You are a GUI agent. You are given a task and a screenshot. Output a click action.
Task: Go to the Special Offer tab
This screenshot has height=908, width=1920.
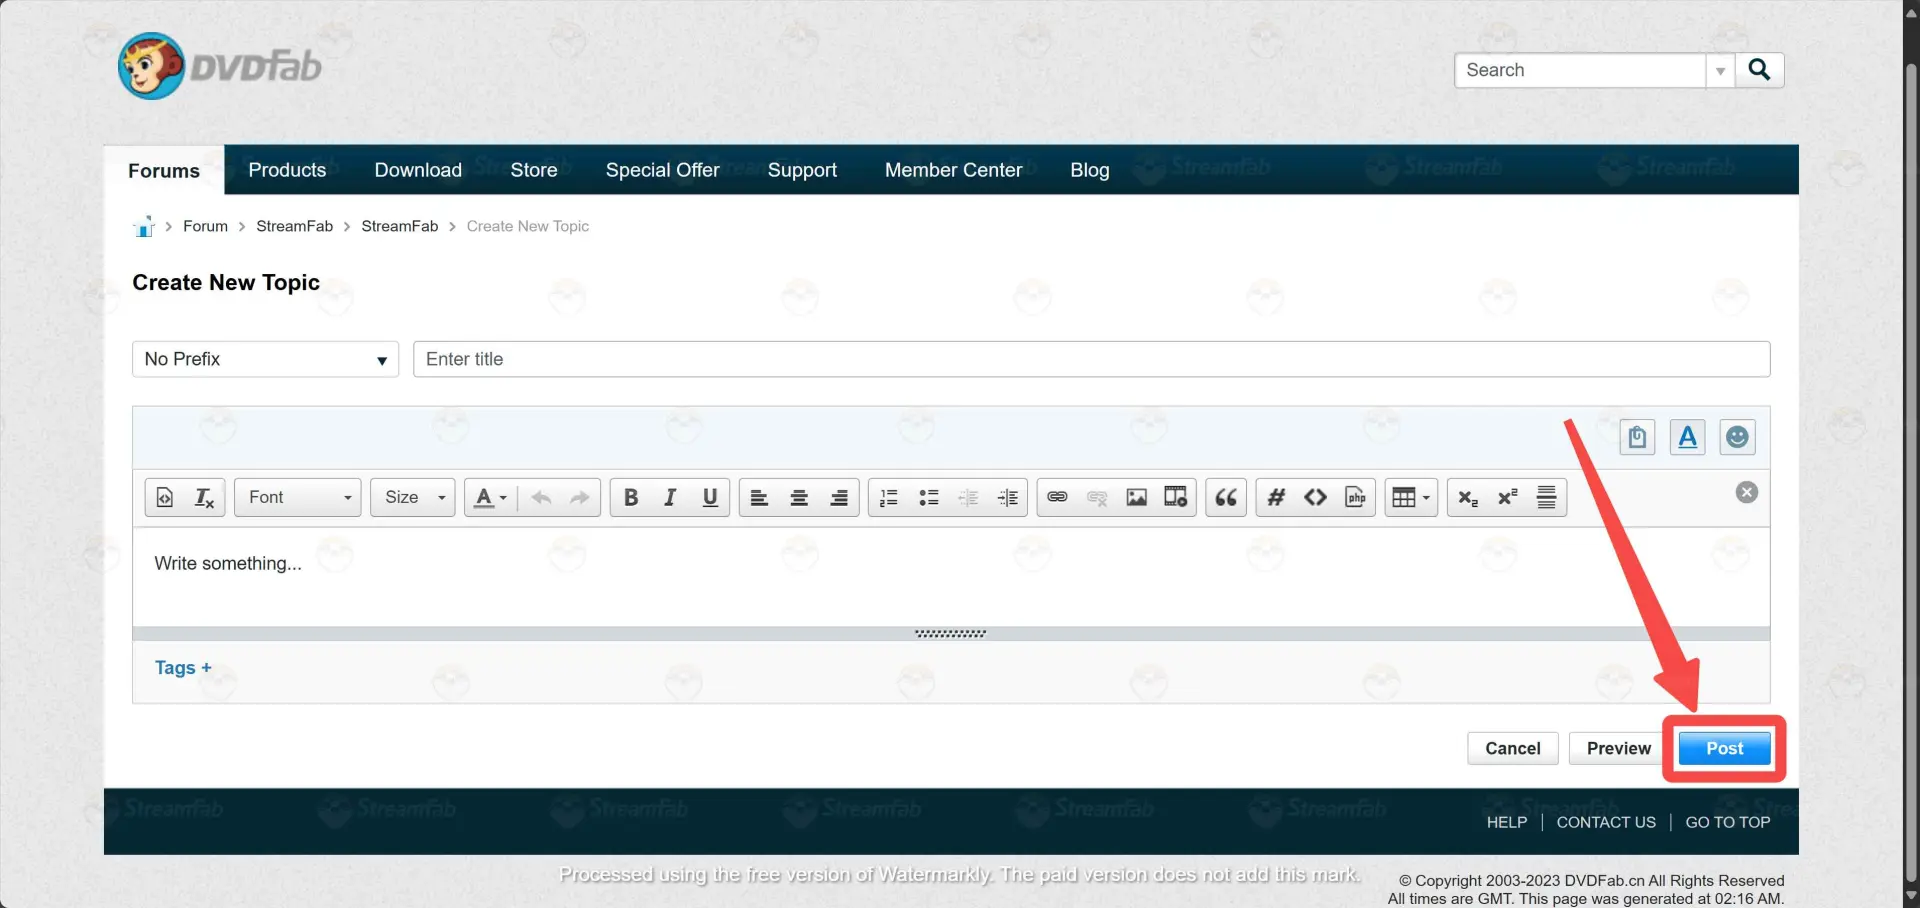click(662, 170)
